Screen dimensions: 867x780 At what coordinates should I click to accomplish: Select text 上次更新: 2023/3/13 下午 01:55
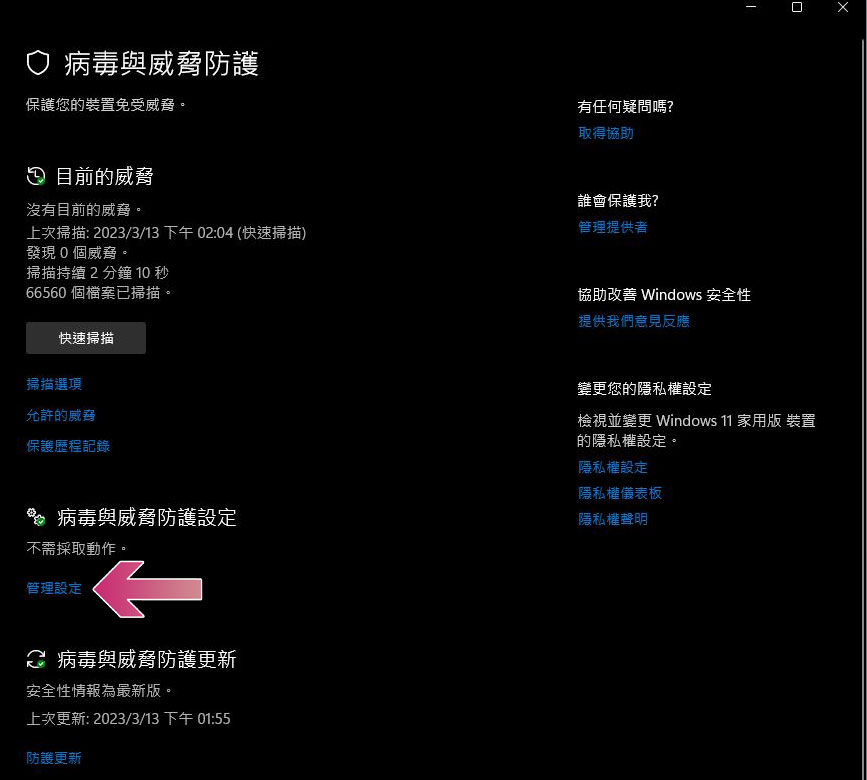tap(128, 719)
